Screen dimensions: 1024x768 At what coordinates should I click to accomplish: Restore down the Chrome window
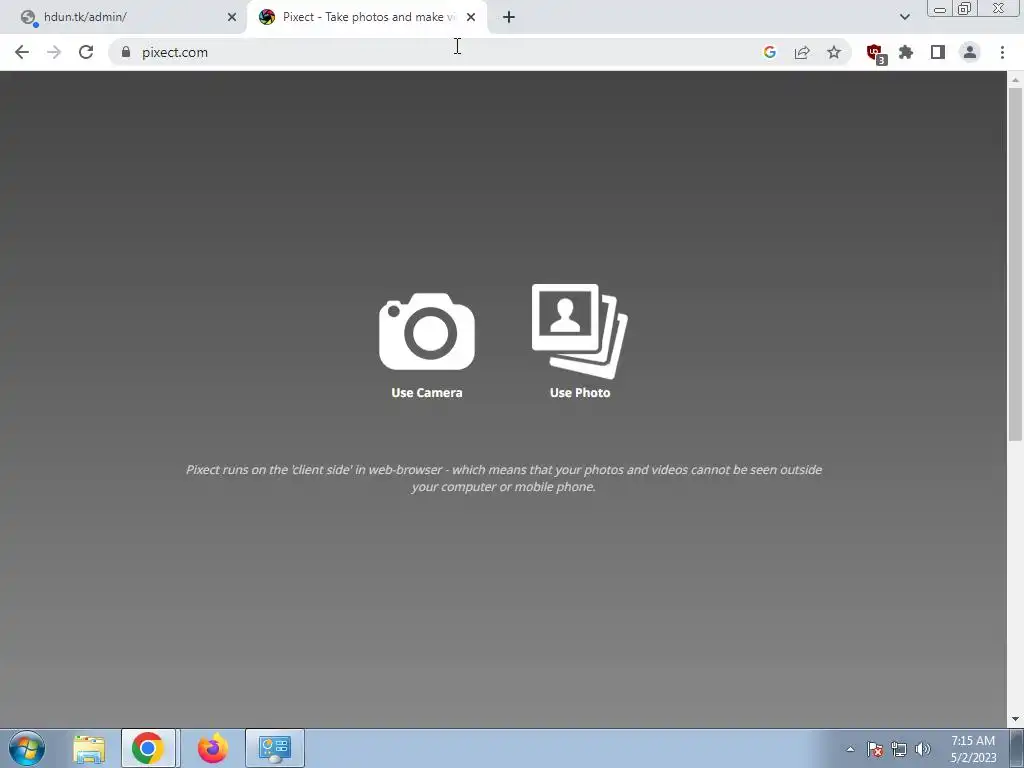[x=965, y=9]
